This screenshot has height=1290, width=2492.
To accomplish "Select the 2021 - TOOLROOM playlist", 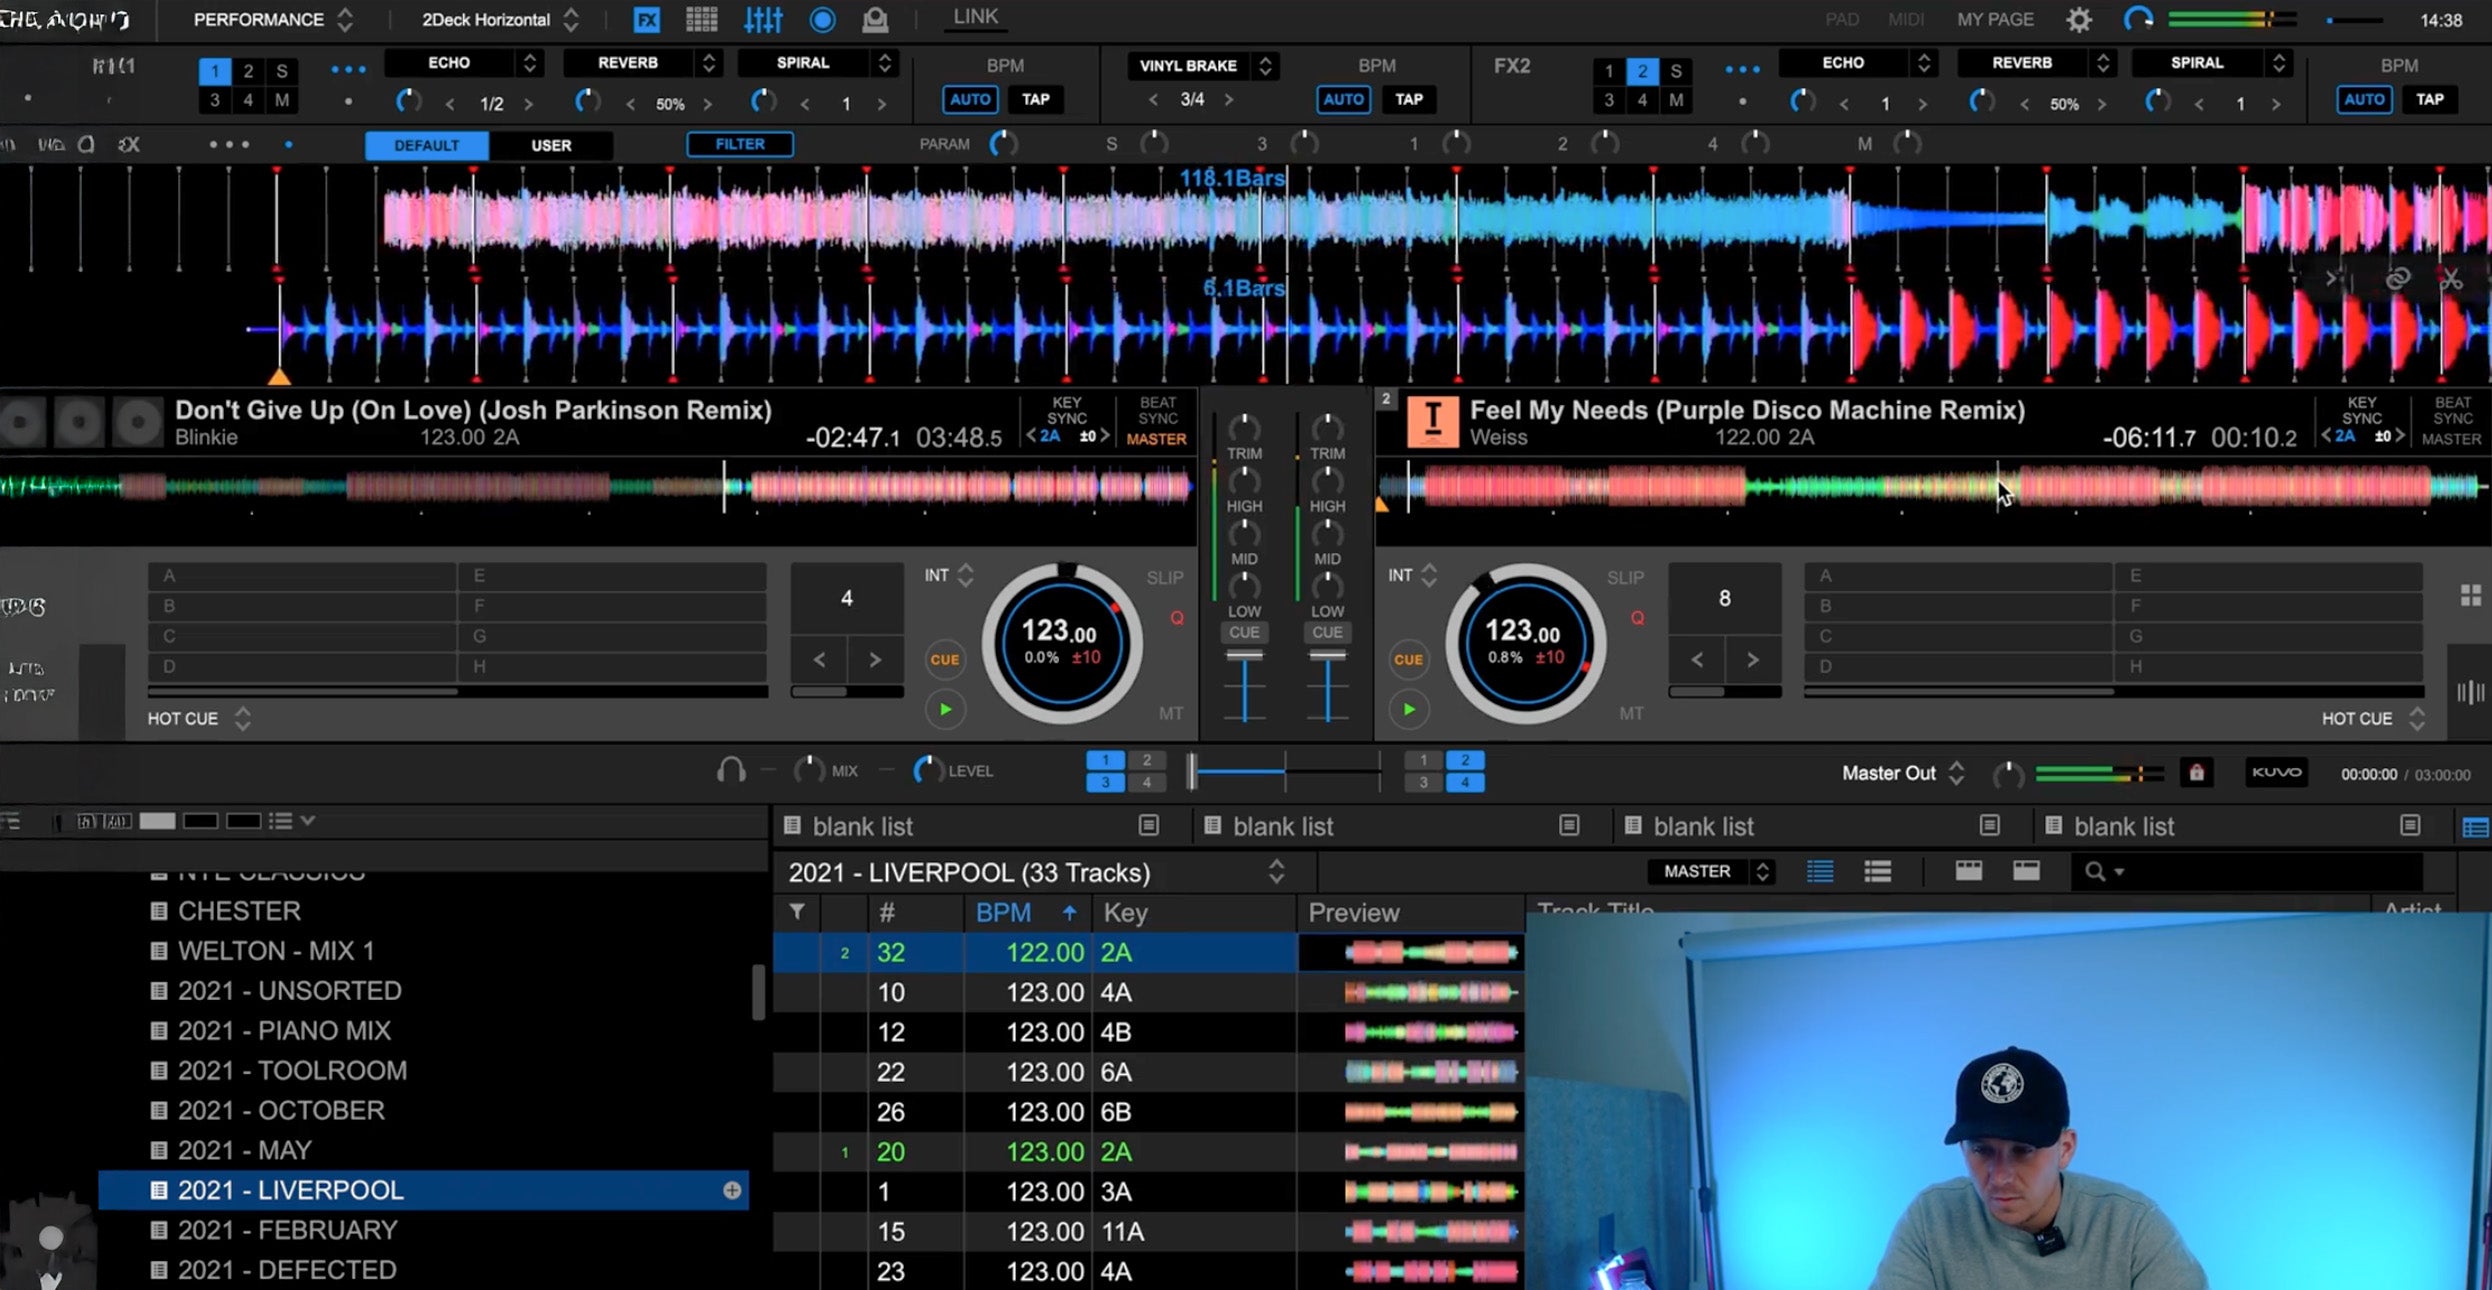I will pyautogui.click(x=292, y=1070).
